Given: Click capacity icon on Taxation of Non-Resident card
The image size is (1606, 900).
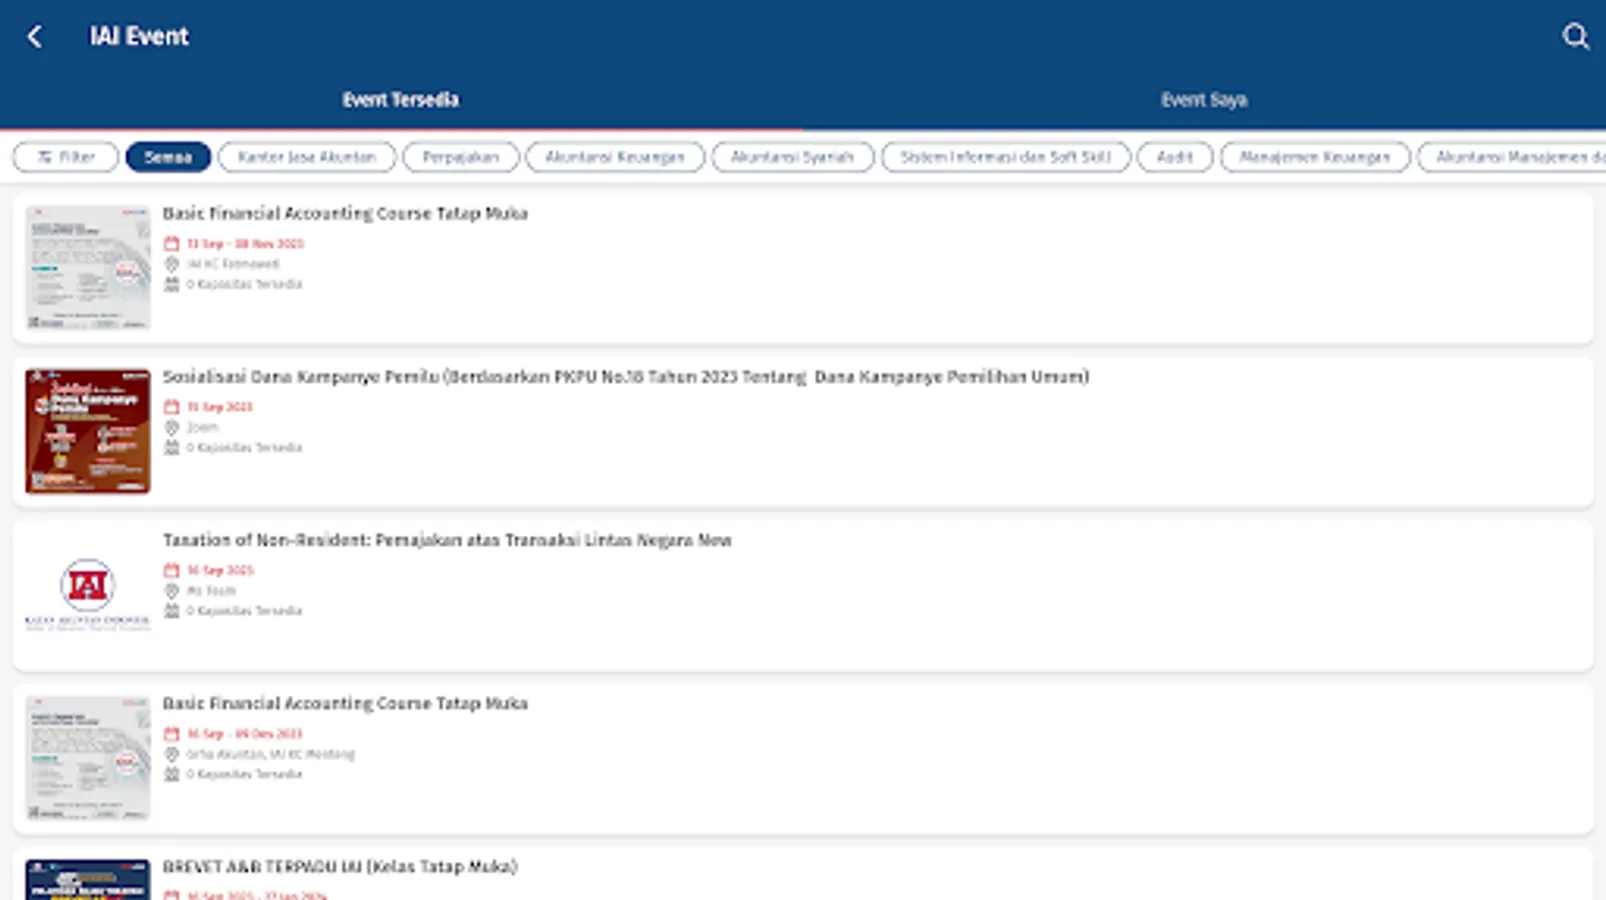Looking at the screenshot, I should (171, 611).
